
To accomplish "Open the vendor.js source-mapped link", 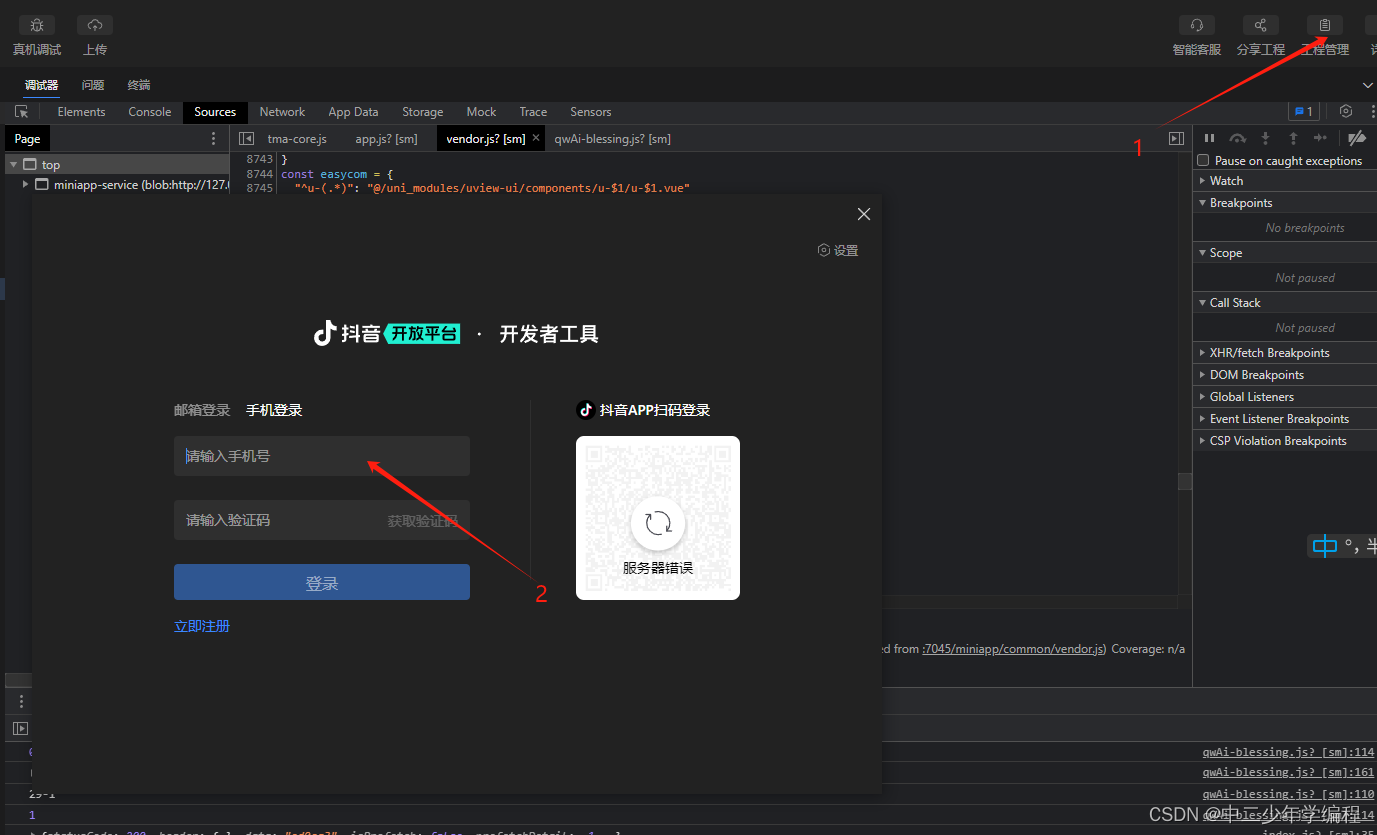I will pos(1014,649).
